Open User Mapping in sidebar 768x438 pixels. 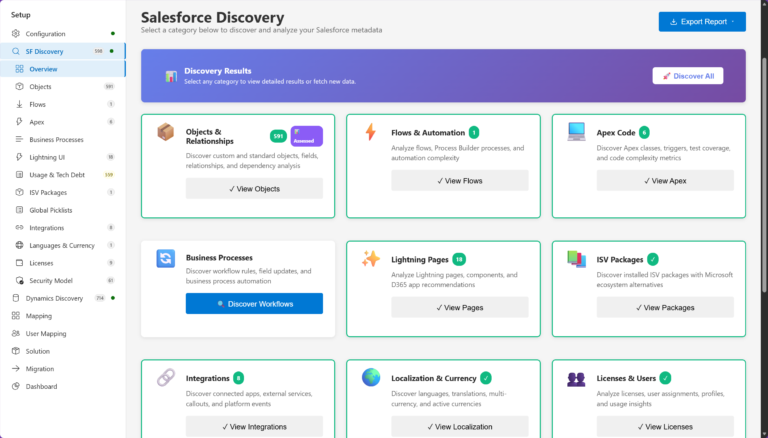tap(63, 334)
